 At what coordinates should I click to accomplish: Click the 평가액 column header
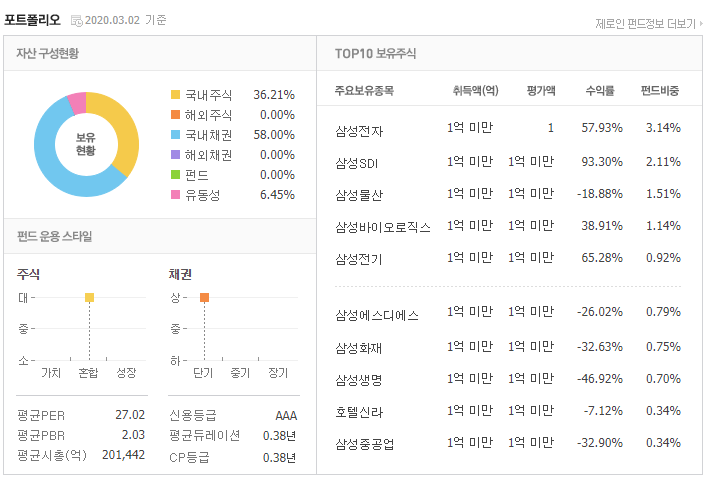541,90
